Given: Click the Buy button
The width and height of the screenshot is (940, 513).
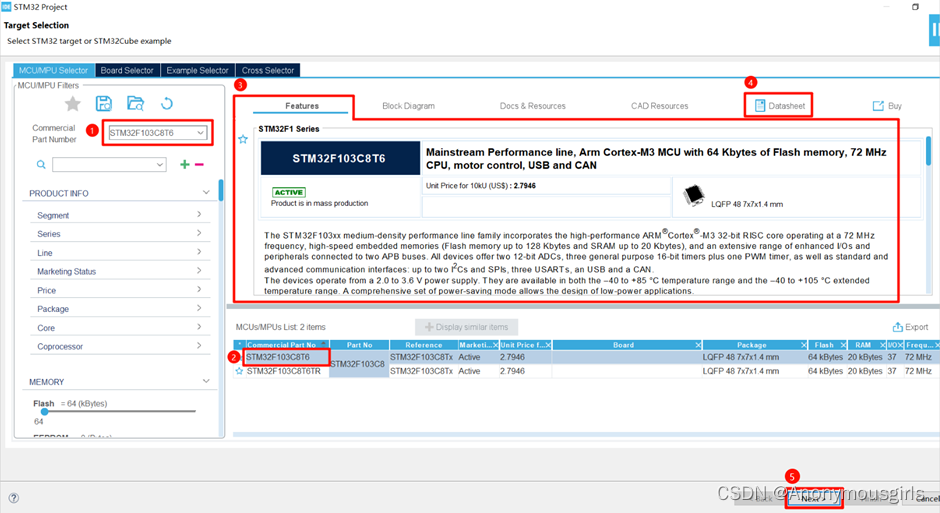Looking at the screenshot, I should [x=887, y=105].
